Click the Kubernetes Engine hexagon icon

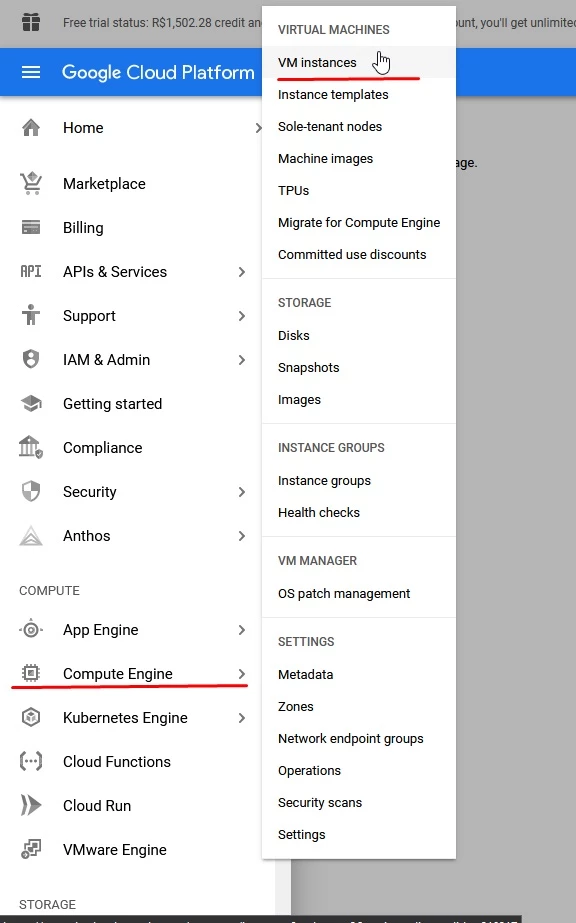click(x=31, y=717)
